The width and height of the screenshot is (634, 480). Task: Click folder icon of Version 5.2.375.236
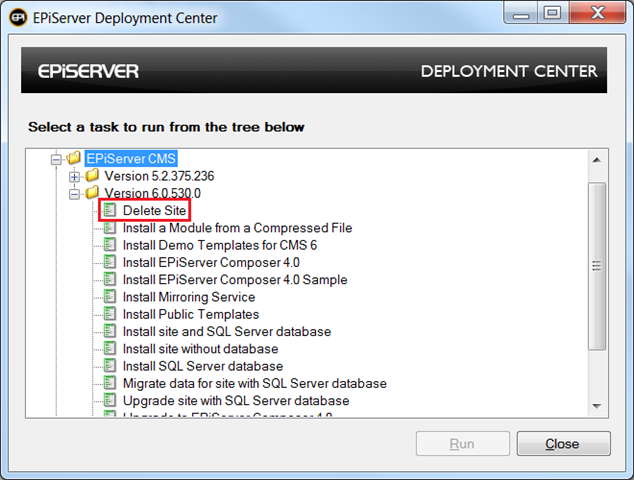coord(93,176)
